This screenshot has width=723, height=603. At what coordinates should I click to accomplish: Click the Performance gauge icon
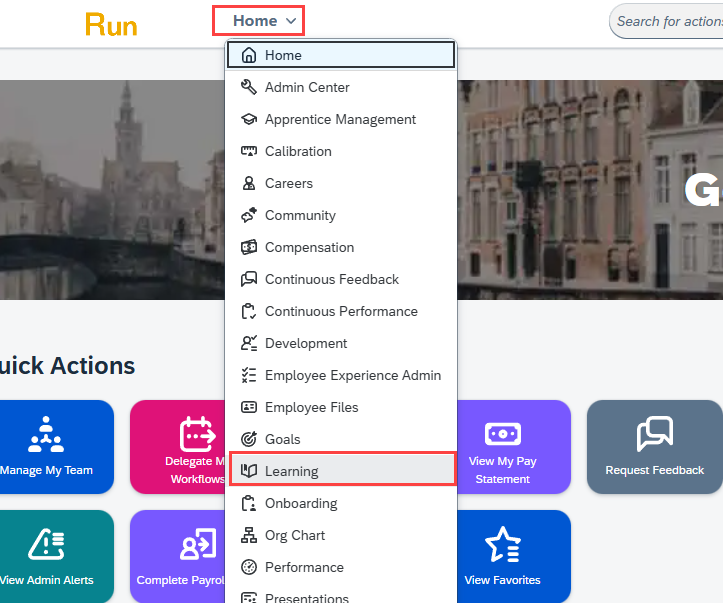249,567
